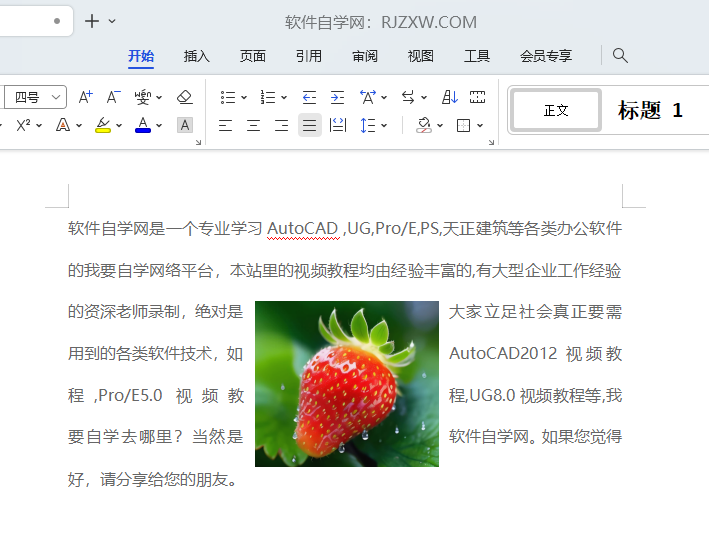Click the search magnifier icon
The height and width of the screenshot is (555, 709).
click(x=620, y=56)
